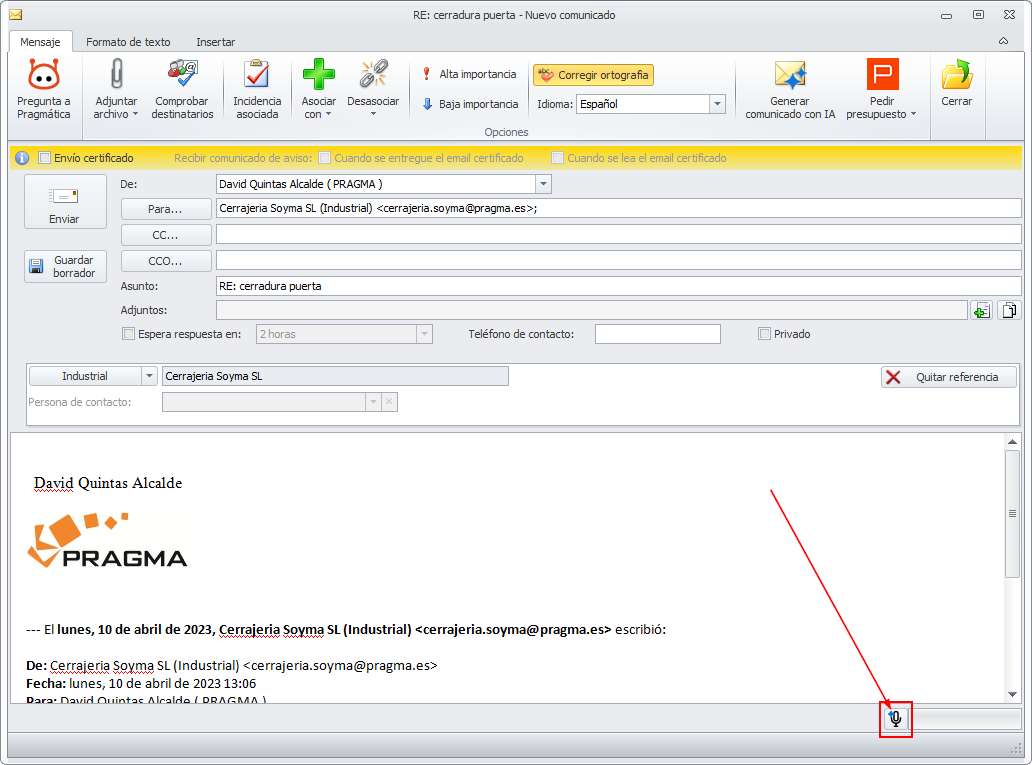Click the red X of Quitar referencia

coord(893,377)
